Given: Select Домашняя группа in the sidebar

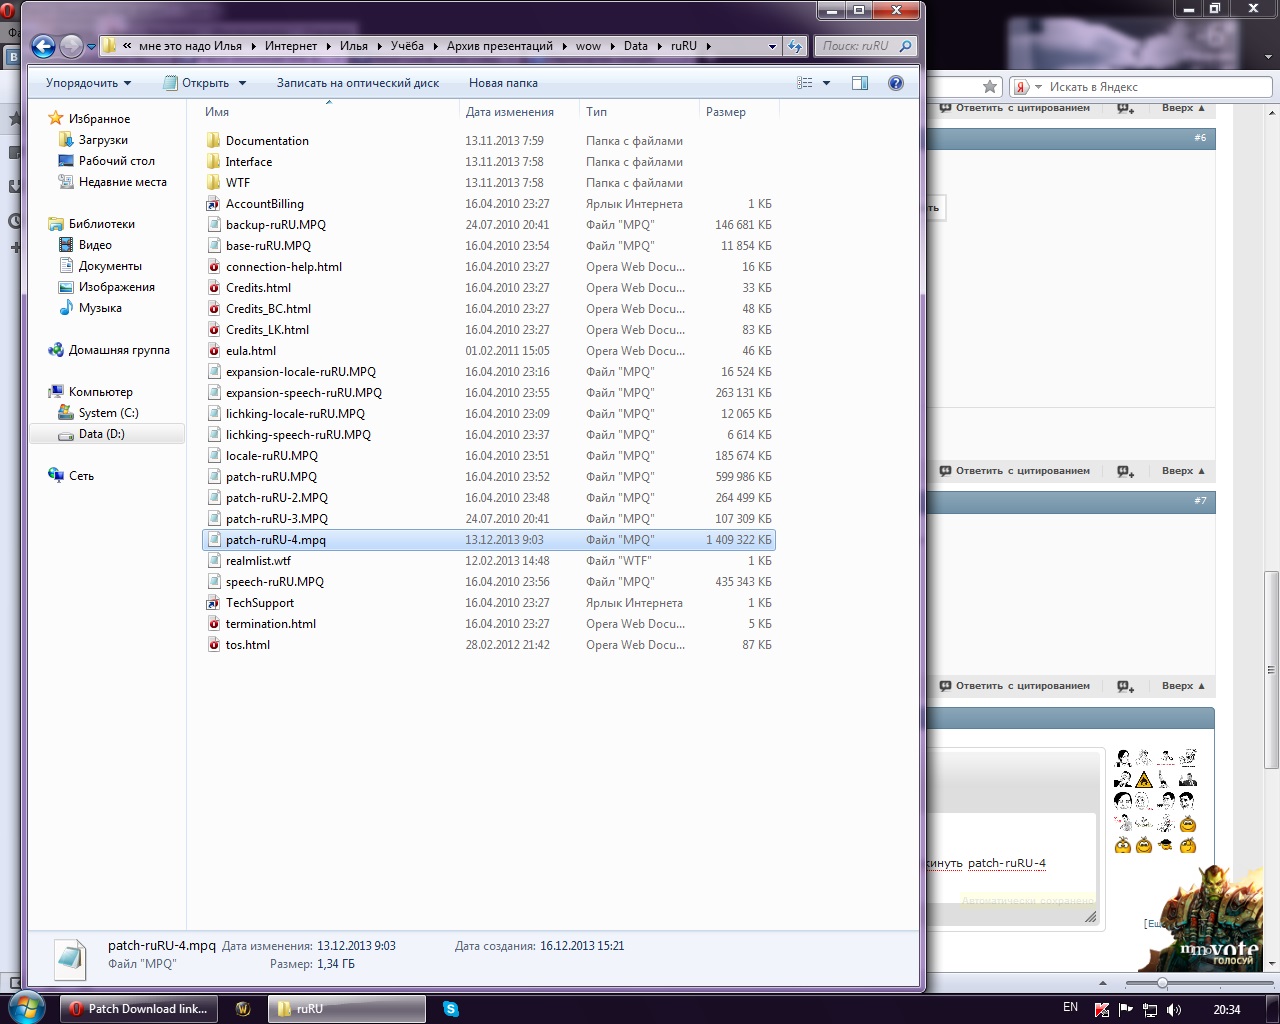Looking at the screenshot, I should 119,350.
